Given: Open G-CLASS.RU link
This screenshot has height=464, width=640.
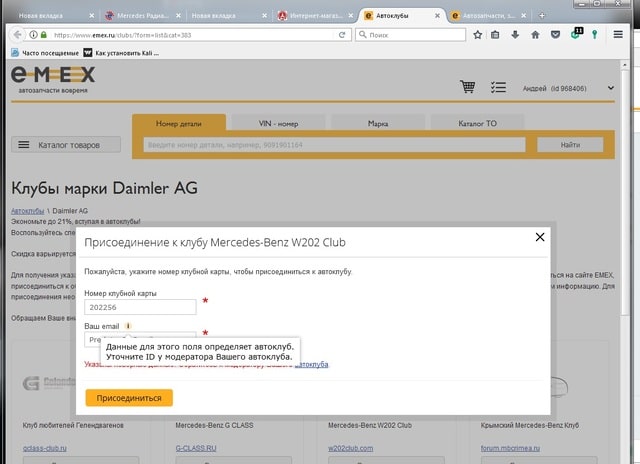Looking at the screenshot, I should [196, 448].
